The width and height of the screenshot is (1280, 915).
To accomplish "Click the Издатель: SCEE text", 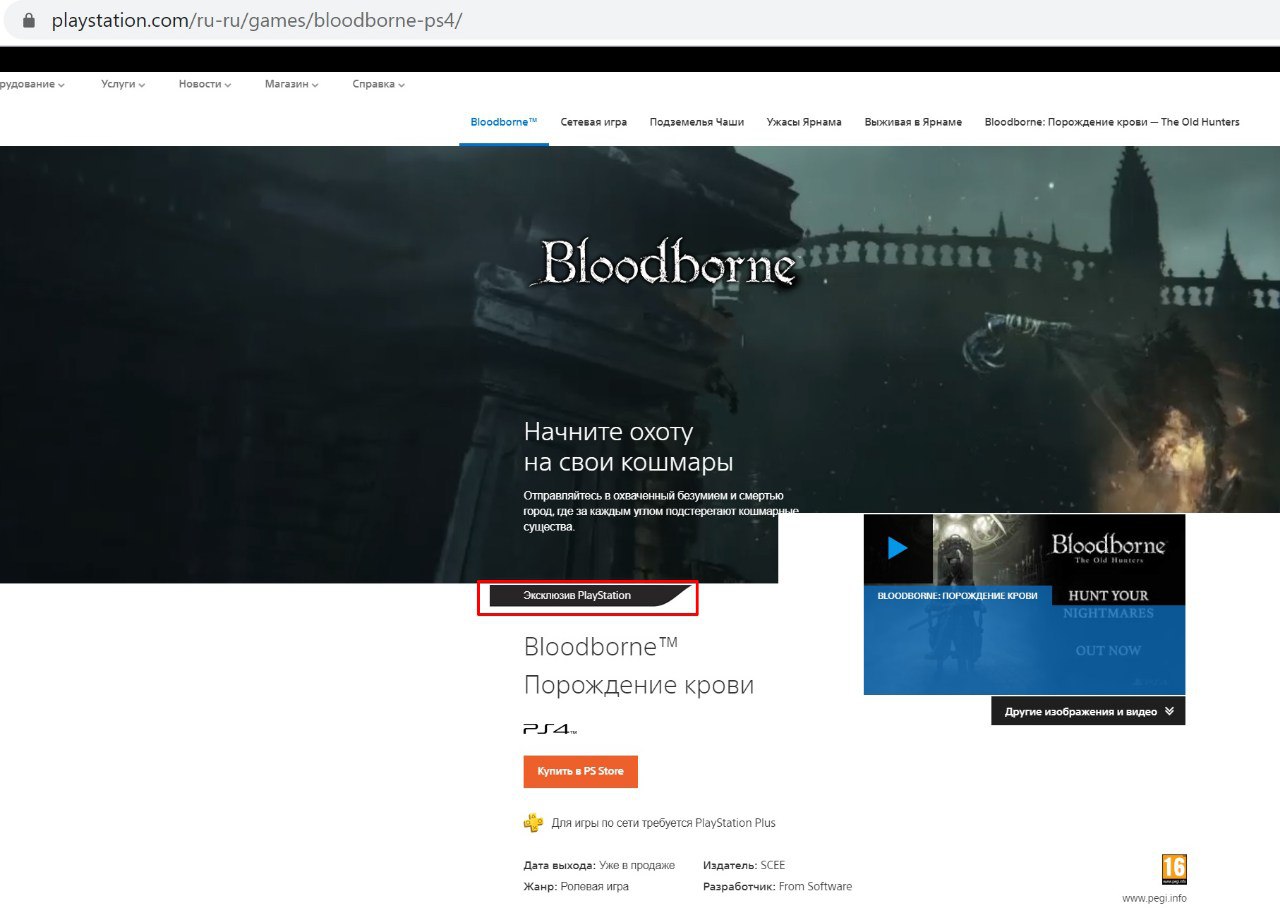I will (744, 865).
